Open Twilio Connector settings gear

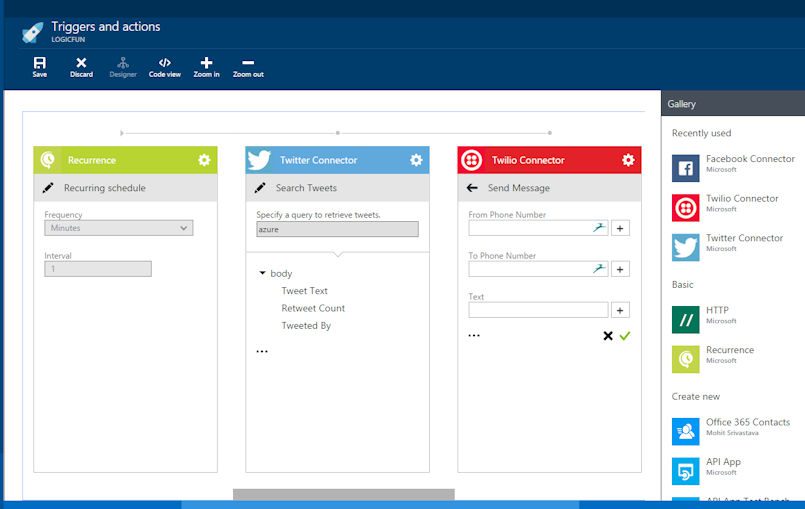click(628, 160)
